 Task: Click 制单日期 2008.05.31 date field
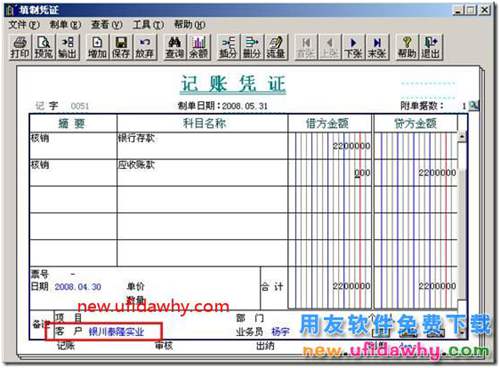click(x=245, y=106)
